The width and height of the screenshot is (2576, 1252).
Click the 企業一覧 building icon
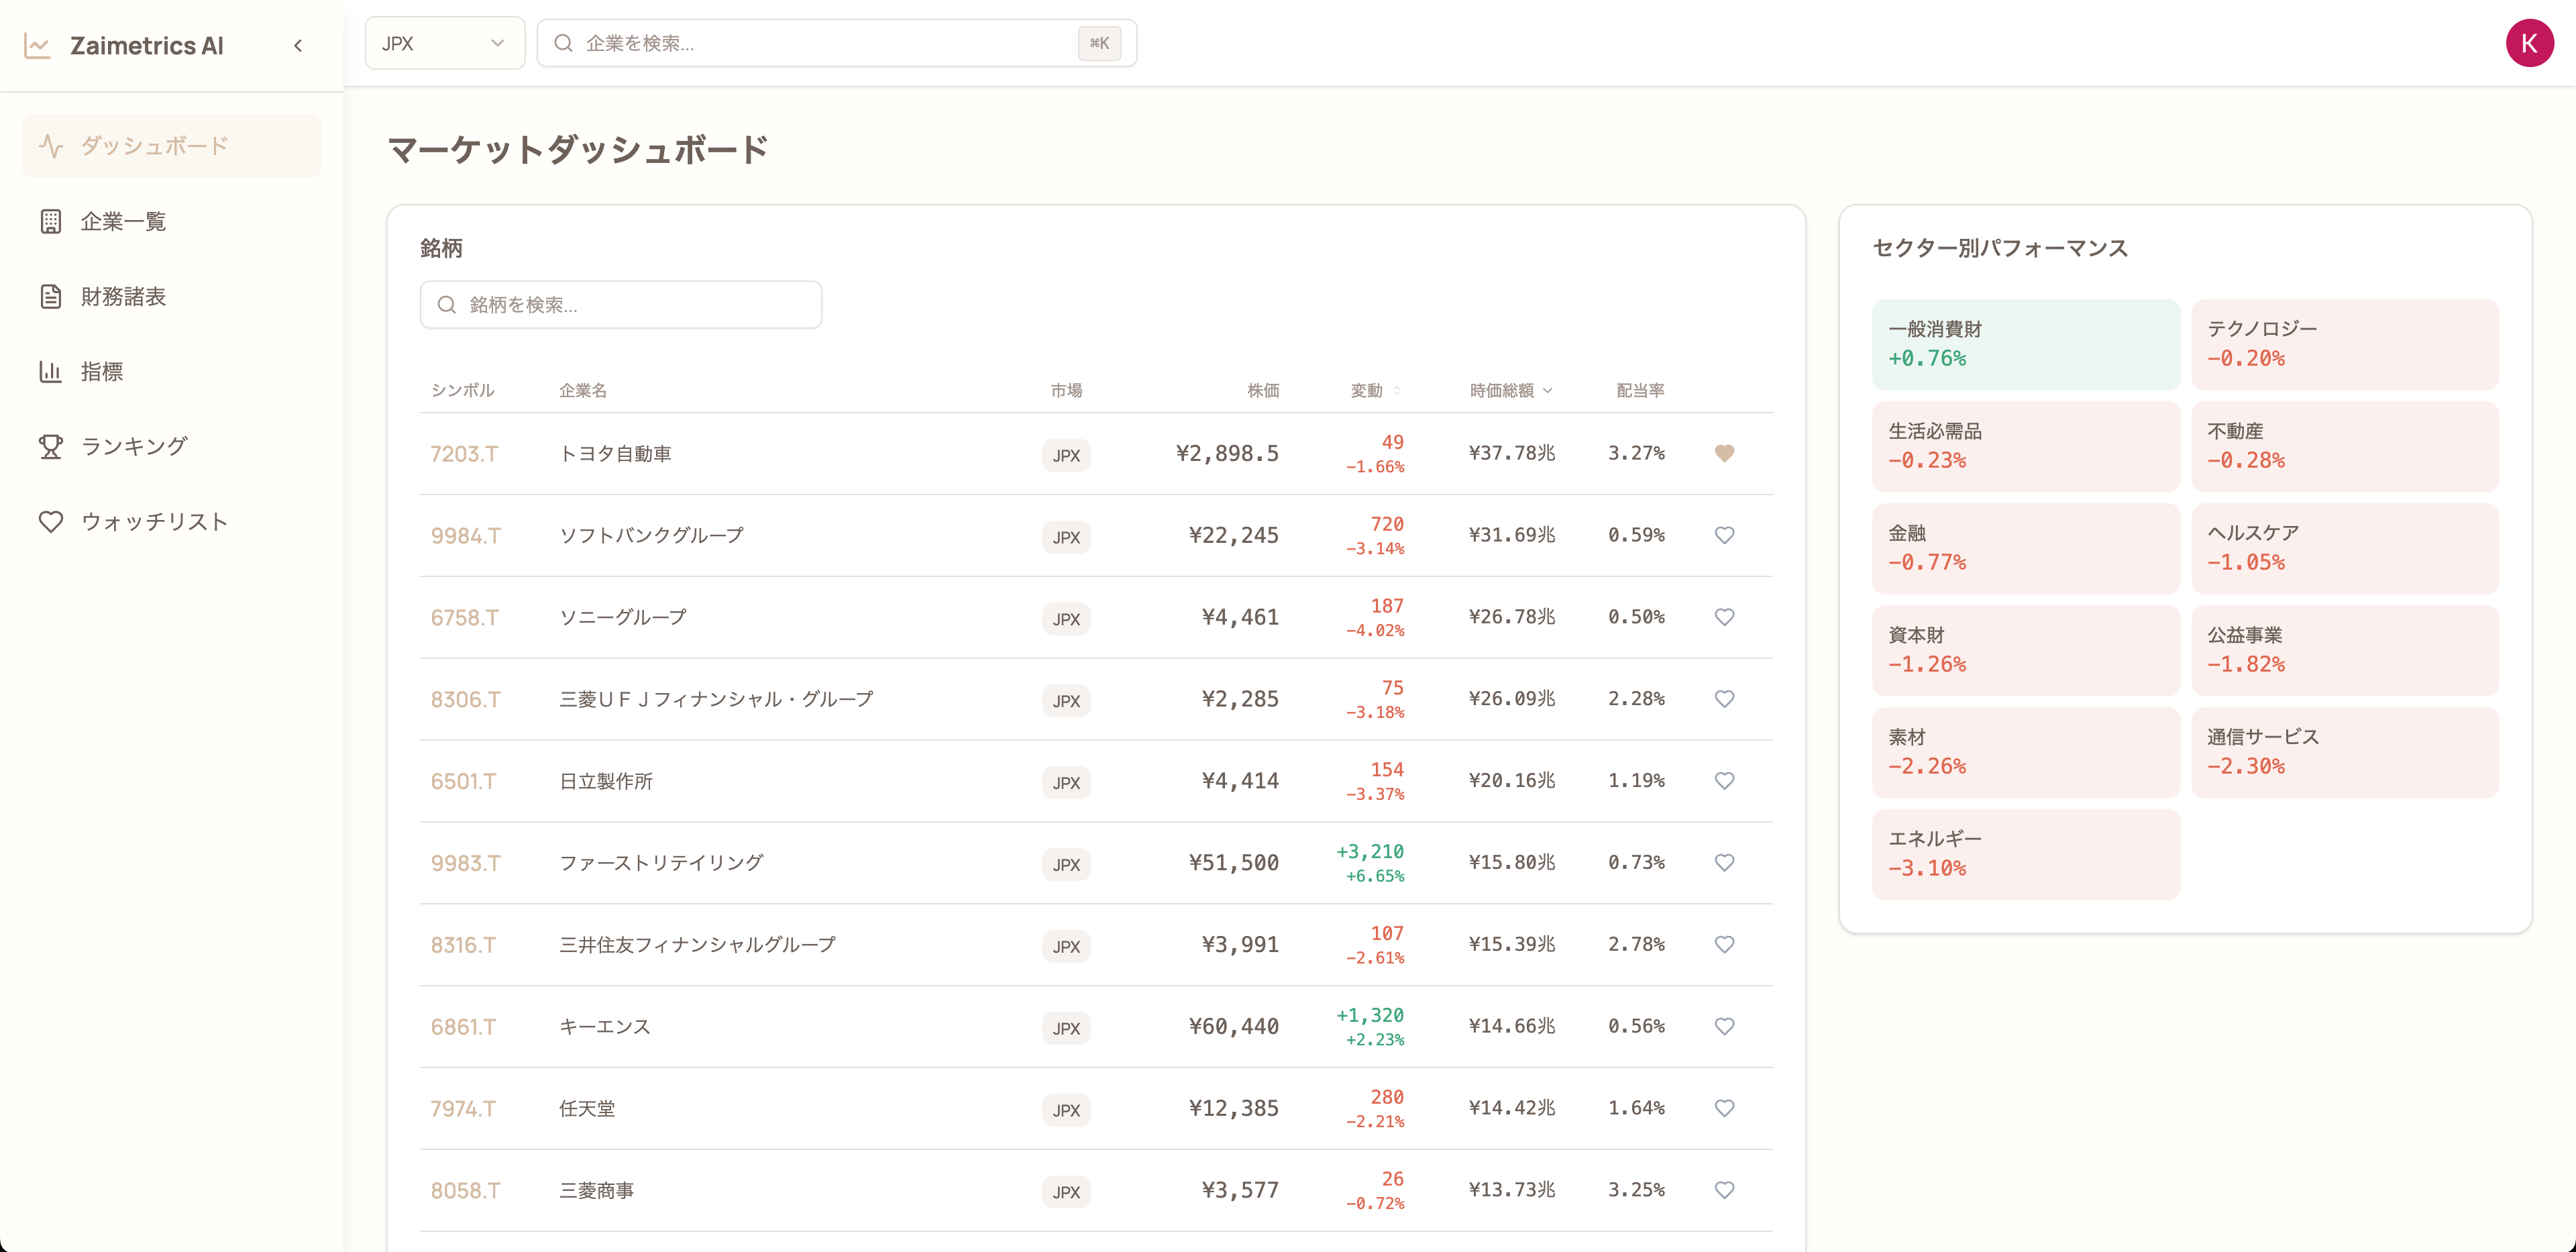[x=51, y=221]
